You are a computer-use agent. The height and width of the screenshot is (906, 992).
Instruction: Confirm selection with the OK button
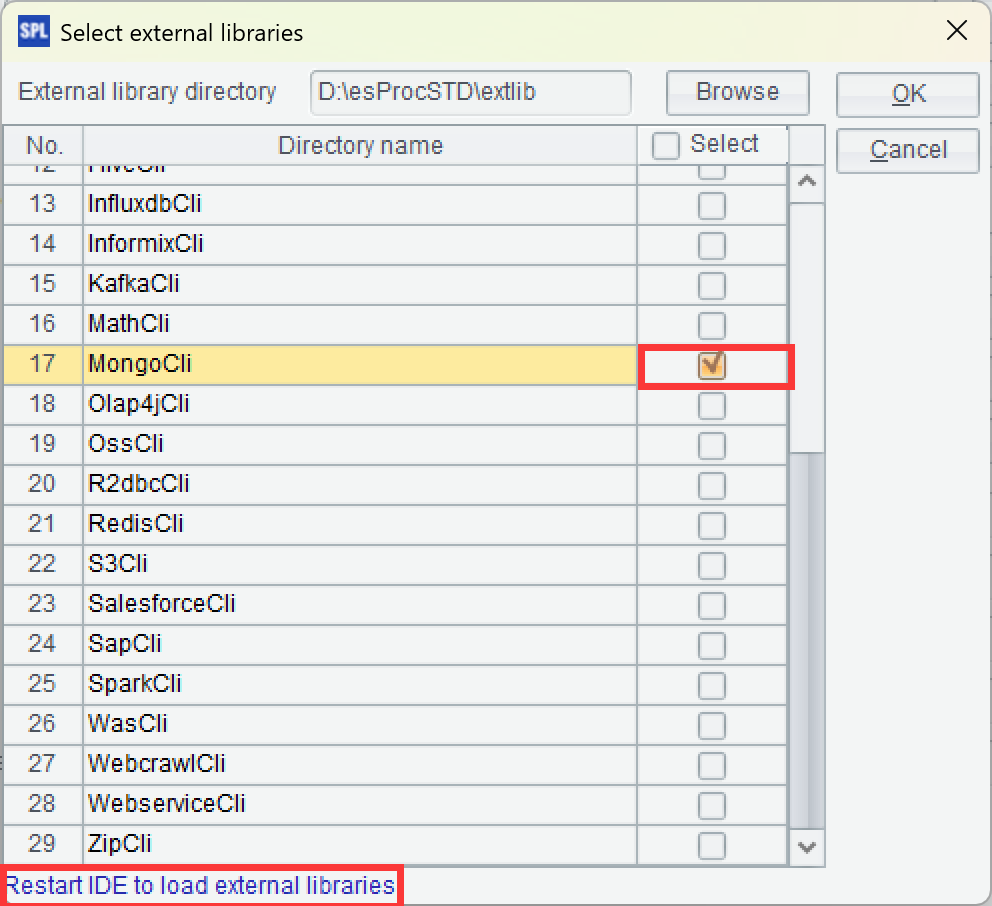coord(908,94)
